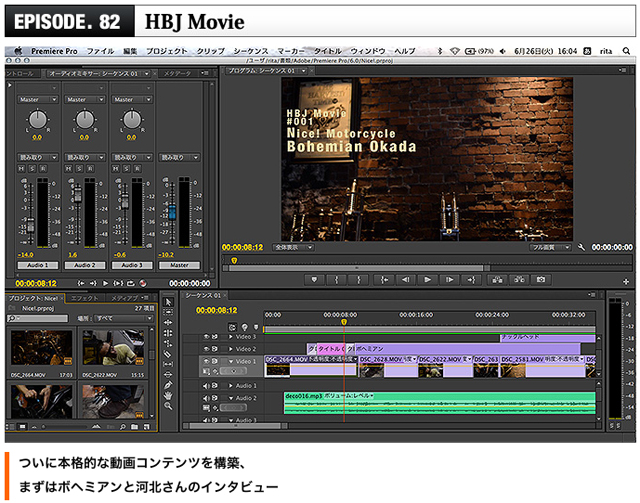Toggle Video 2 track eye visibility
The width and height of the screenshot is (640, 503).
[x=207, y=349]
